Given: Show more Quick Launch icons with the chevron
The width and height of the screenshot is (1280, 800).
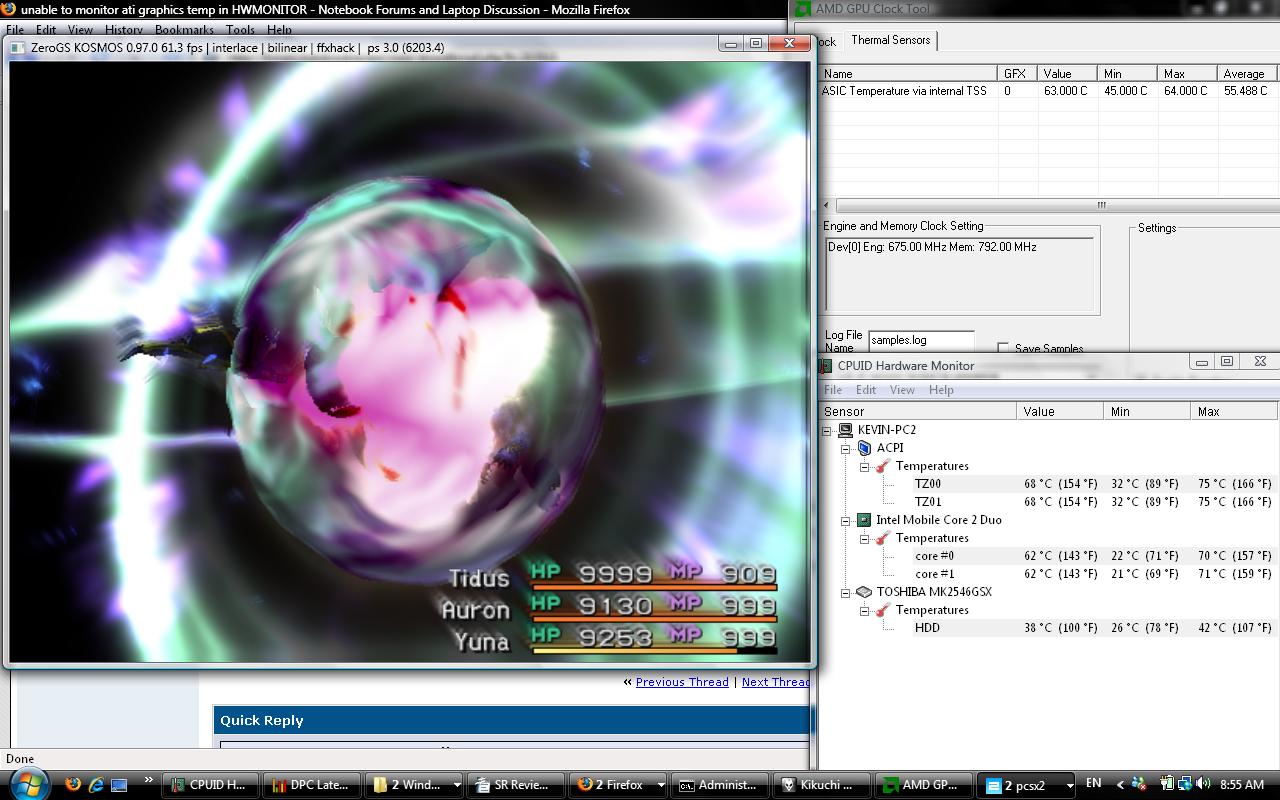Looking at the screenshot, I should 149,781.
